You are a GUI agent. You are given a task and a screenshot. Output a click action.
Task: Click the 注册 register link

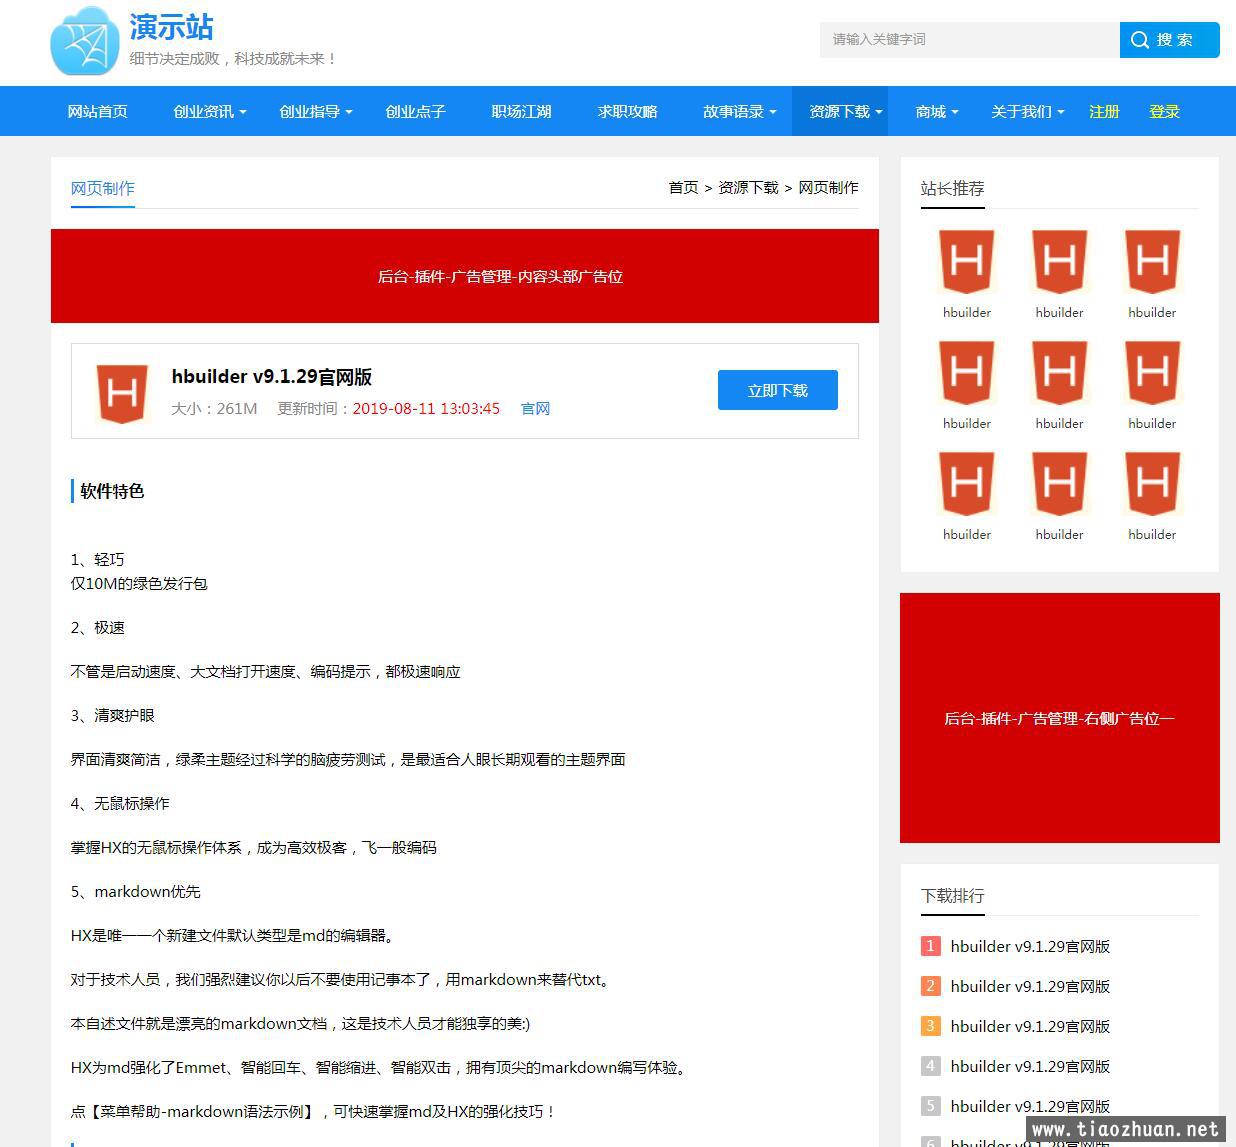[x=1104, y=112]
